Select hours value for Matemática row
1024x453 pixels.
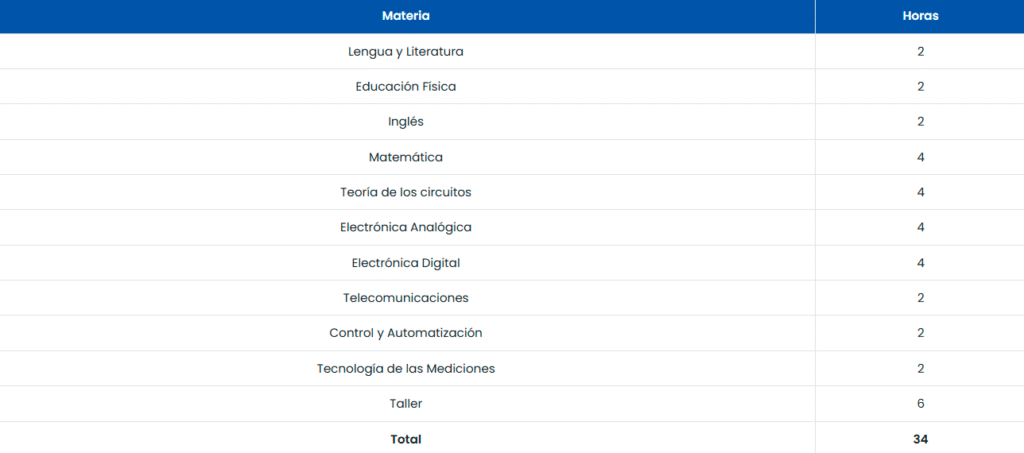click(920, 157)
